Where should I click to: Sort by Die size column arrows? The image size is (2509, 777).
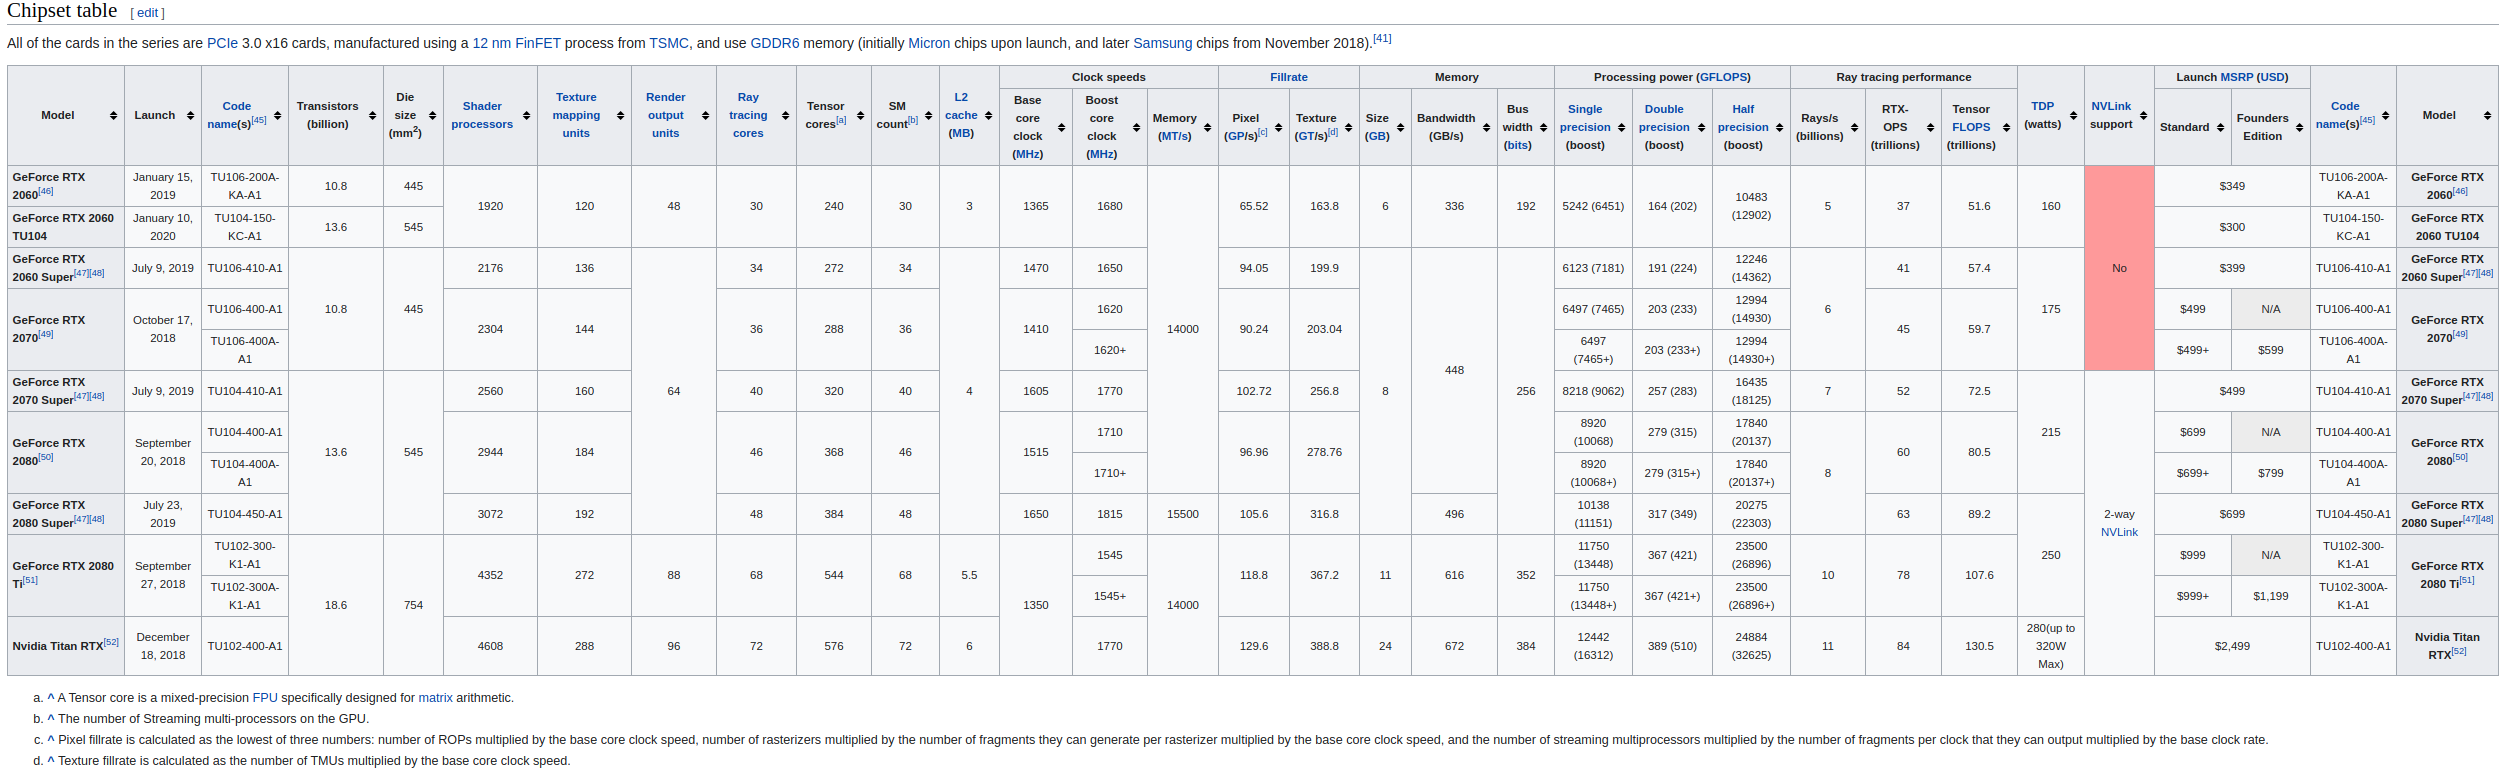coord(432,116)
